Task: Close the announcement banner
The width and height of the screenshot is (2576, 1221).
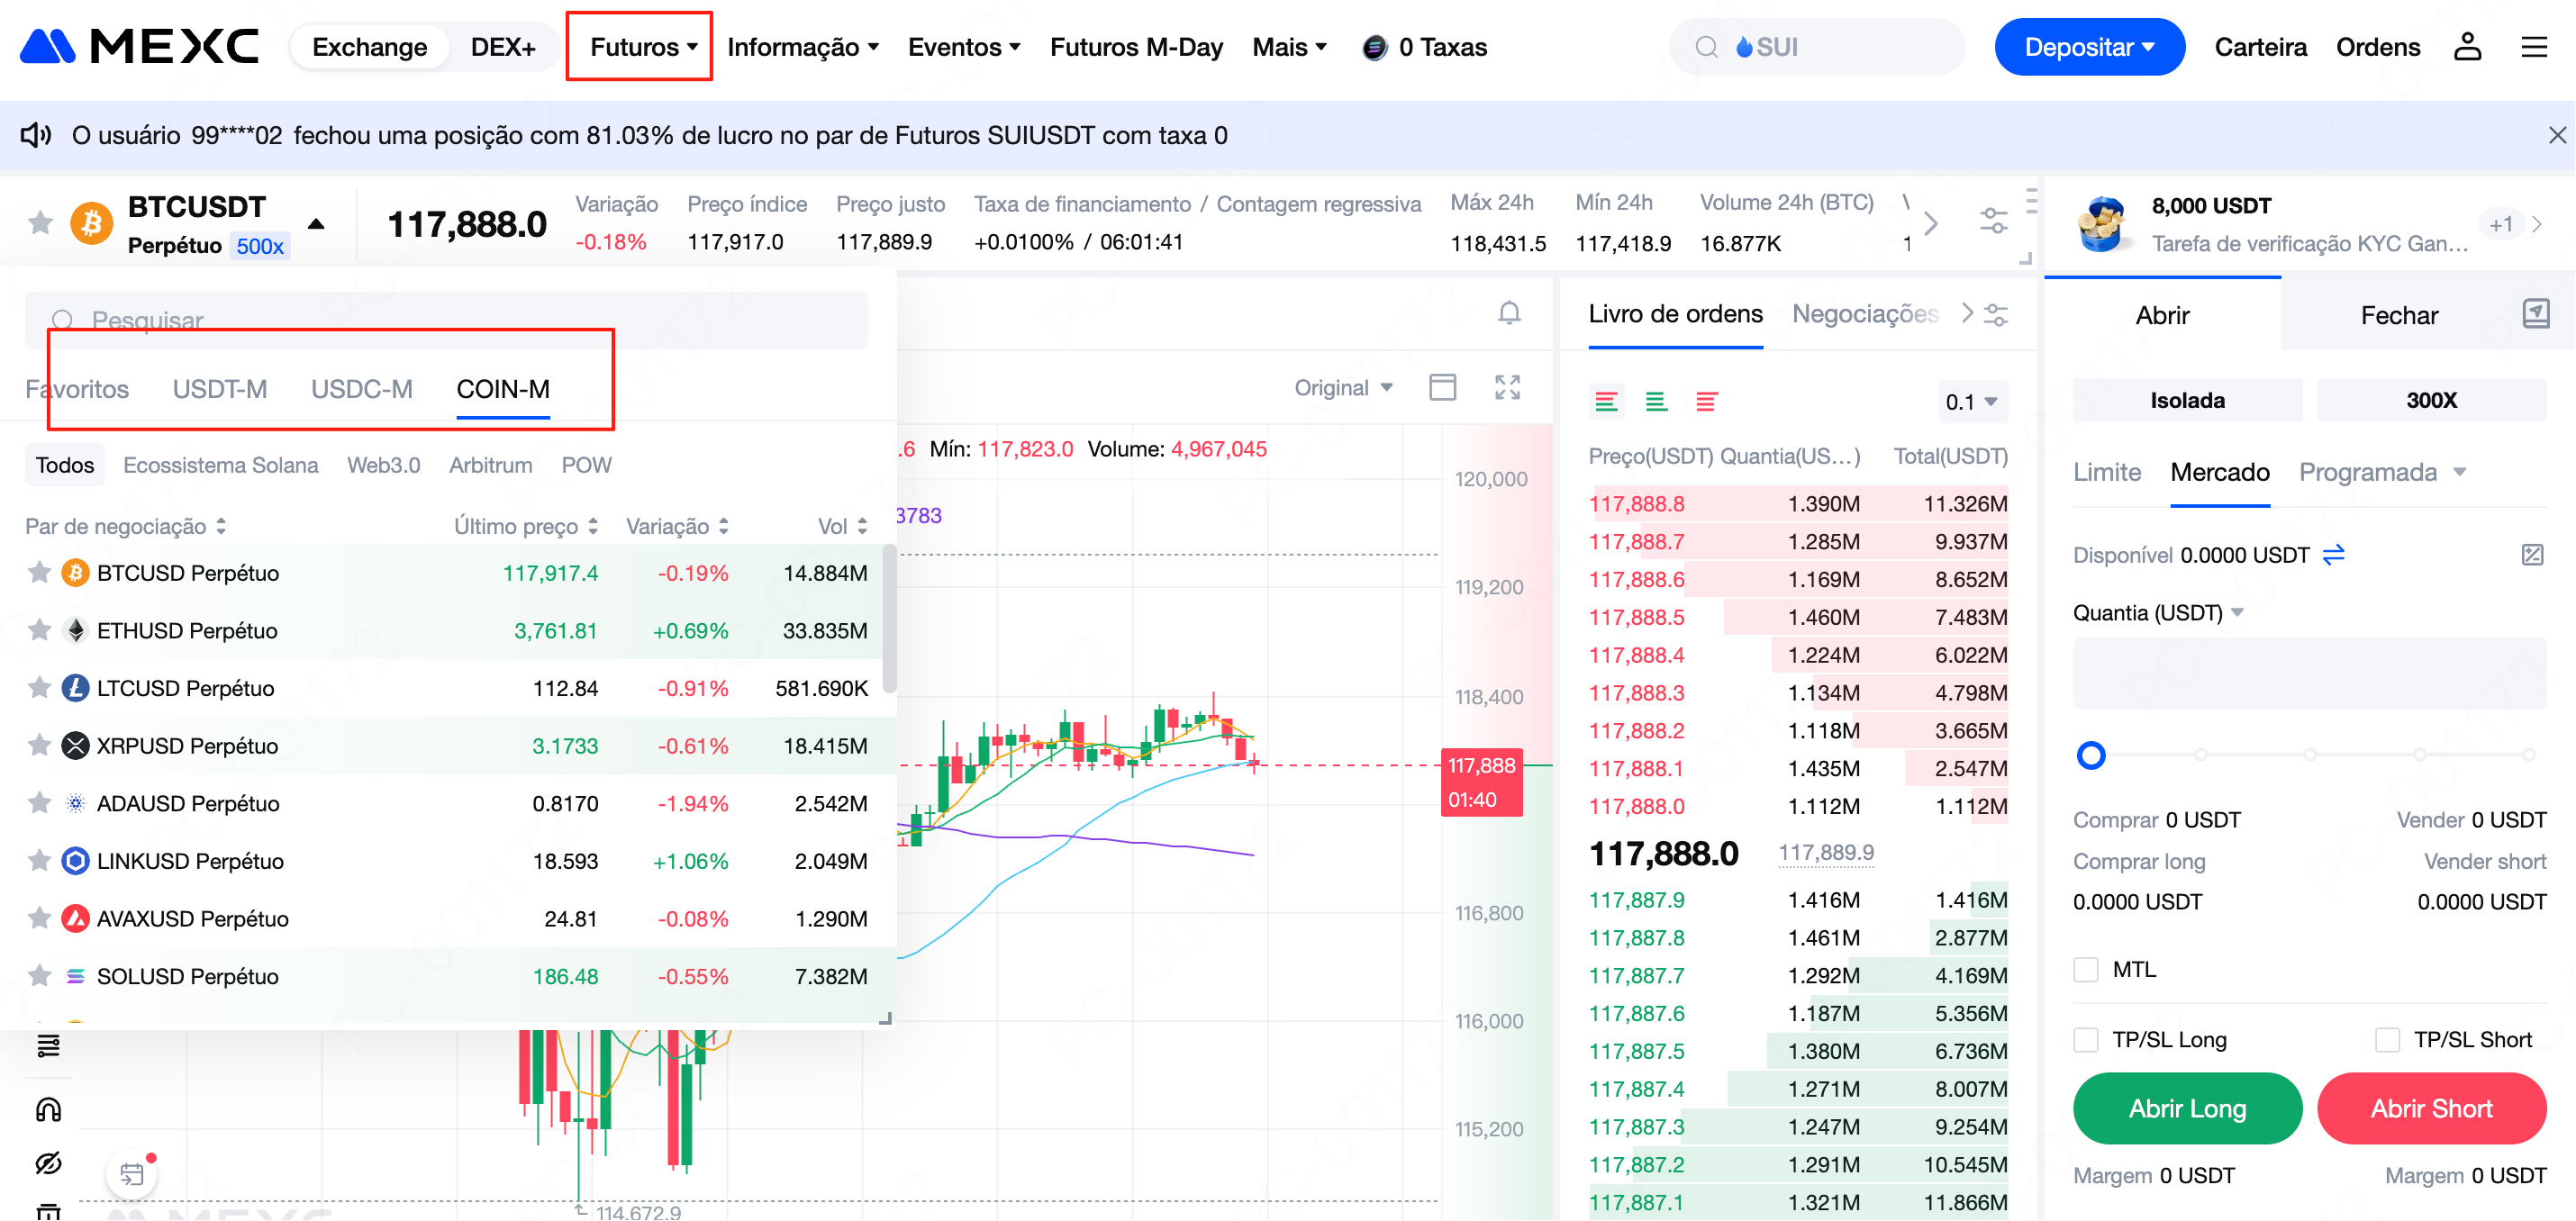Action: (x=2557, y=135)
